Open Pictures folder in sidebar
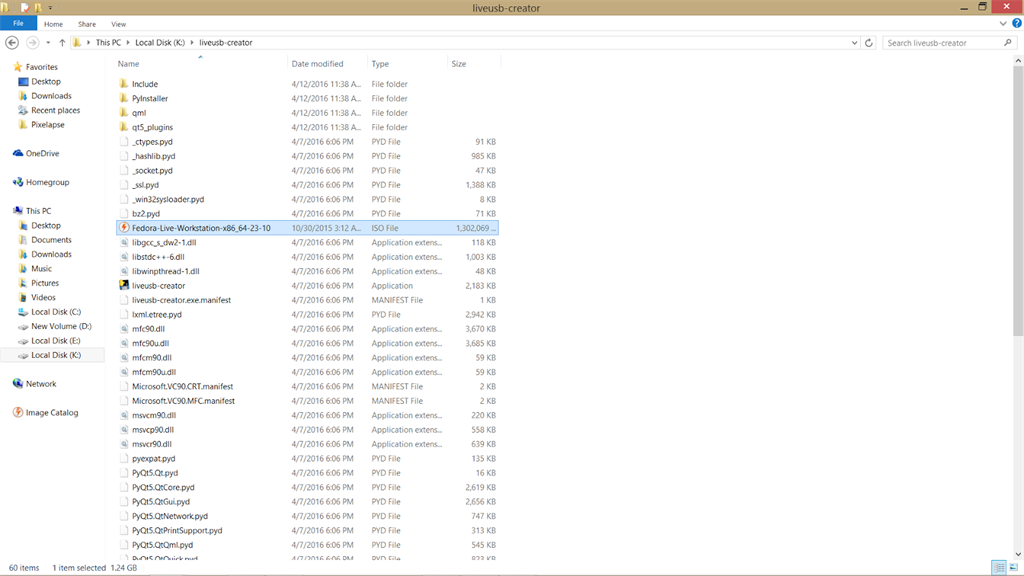This screenshot has height=576, width=1024. [x=45, y=283]
